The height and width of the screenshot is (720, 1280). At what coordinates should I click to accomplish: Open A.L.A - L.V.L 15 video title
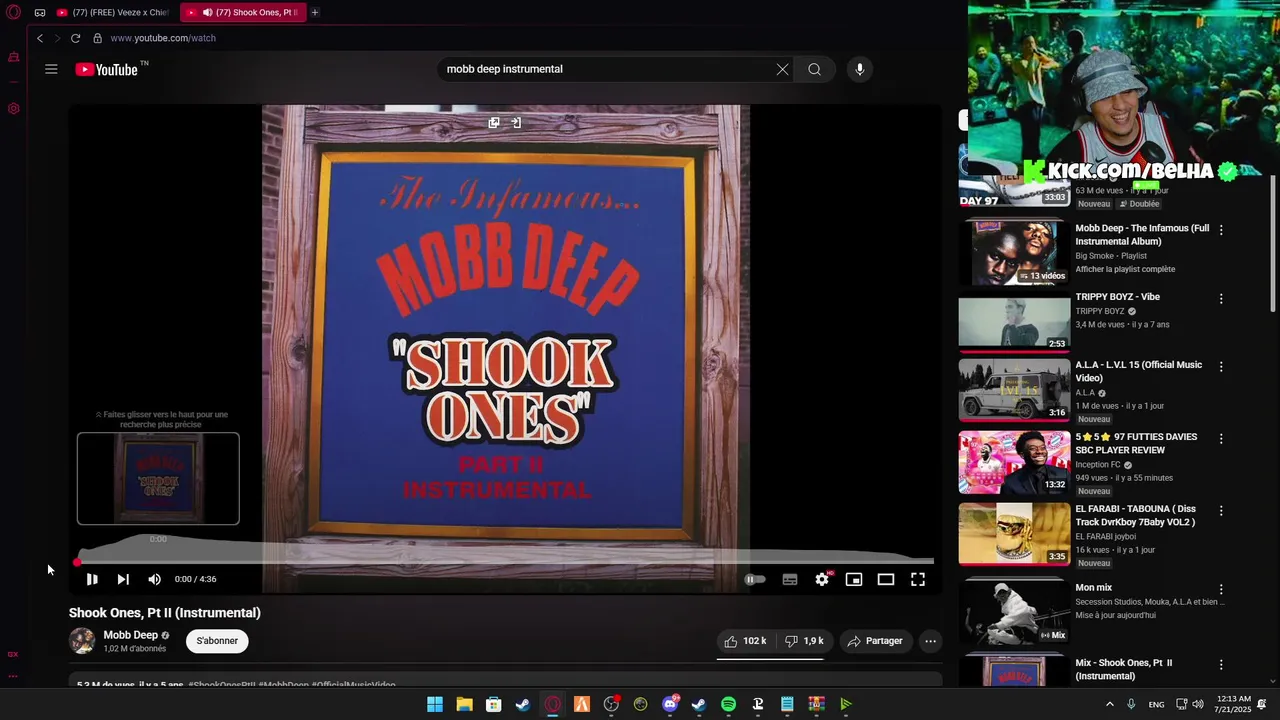[1139, 371]
